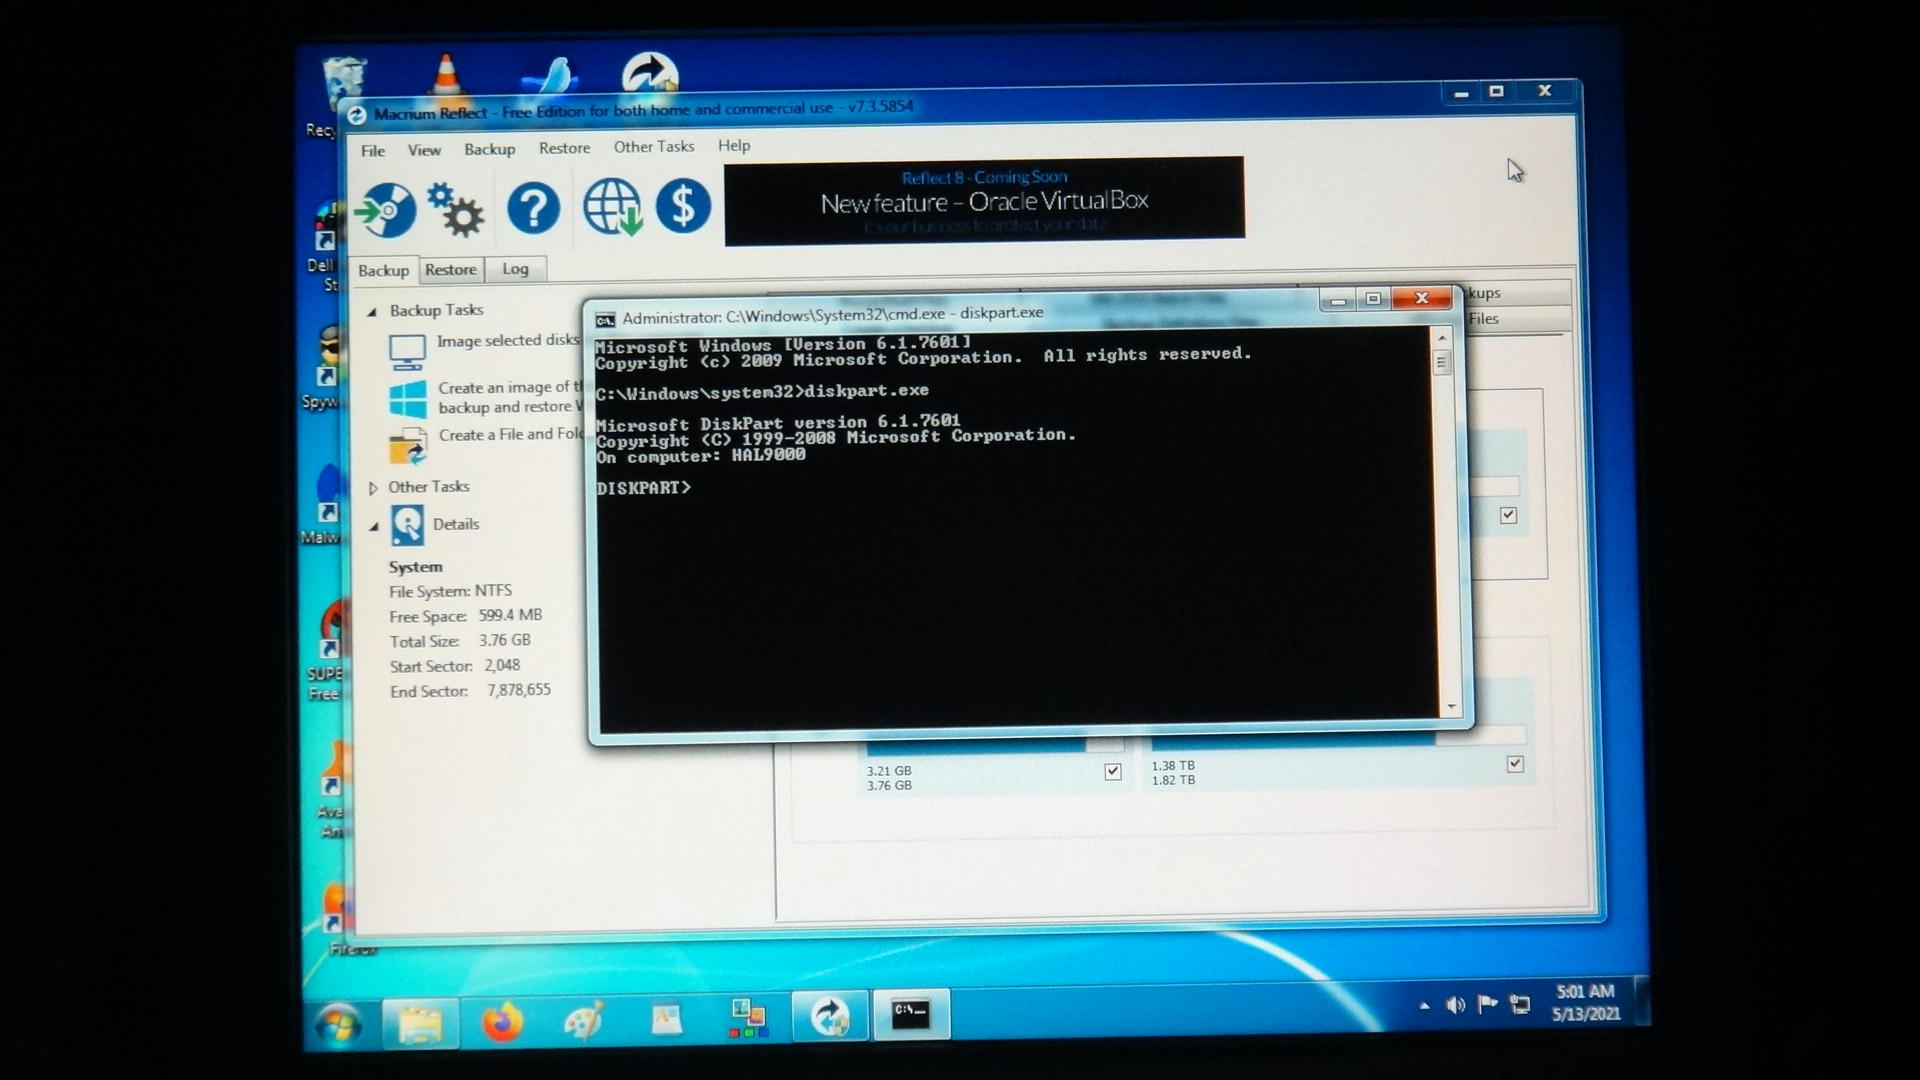Screen dimensions: 1920x1080
Task: Open the Windows Start orb
Action: pos(339,1025)
